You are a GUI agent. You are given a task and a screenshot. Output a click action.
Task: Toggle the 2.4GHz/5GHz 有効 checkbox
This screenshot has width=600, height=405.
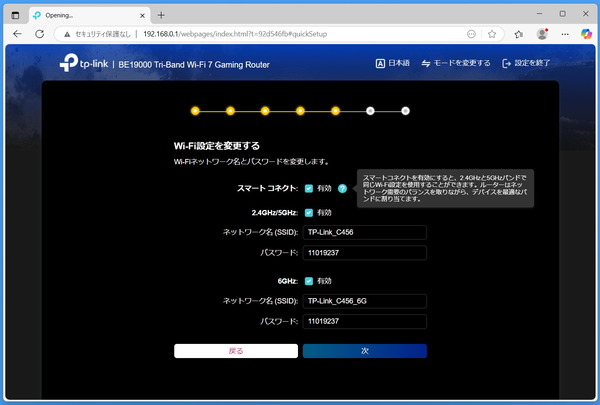point(309,213)
